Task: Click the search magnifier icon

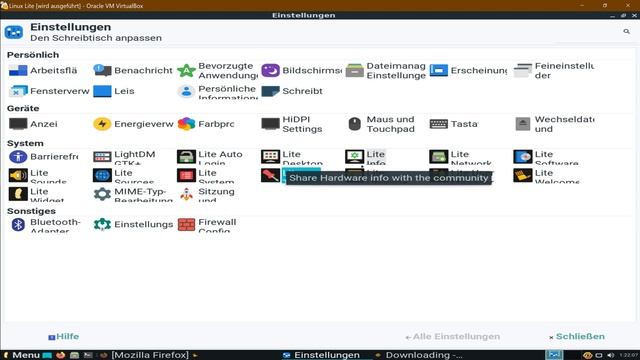Action: point(627,31)
